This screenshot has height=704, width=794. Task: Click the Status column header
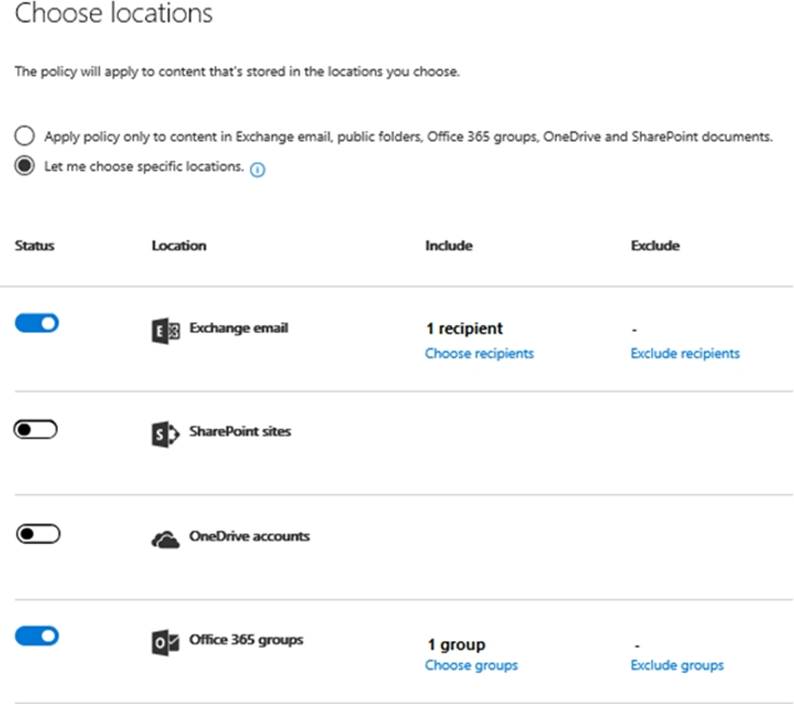(x=35, y=245)
